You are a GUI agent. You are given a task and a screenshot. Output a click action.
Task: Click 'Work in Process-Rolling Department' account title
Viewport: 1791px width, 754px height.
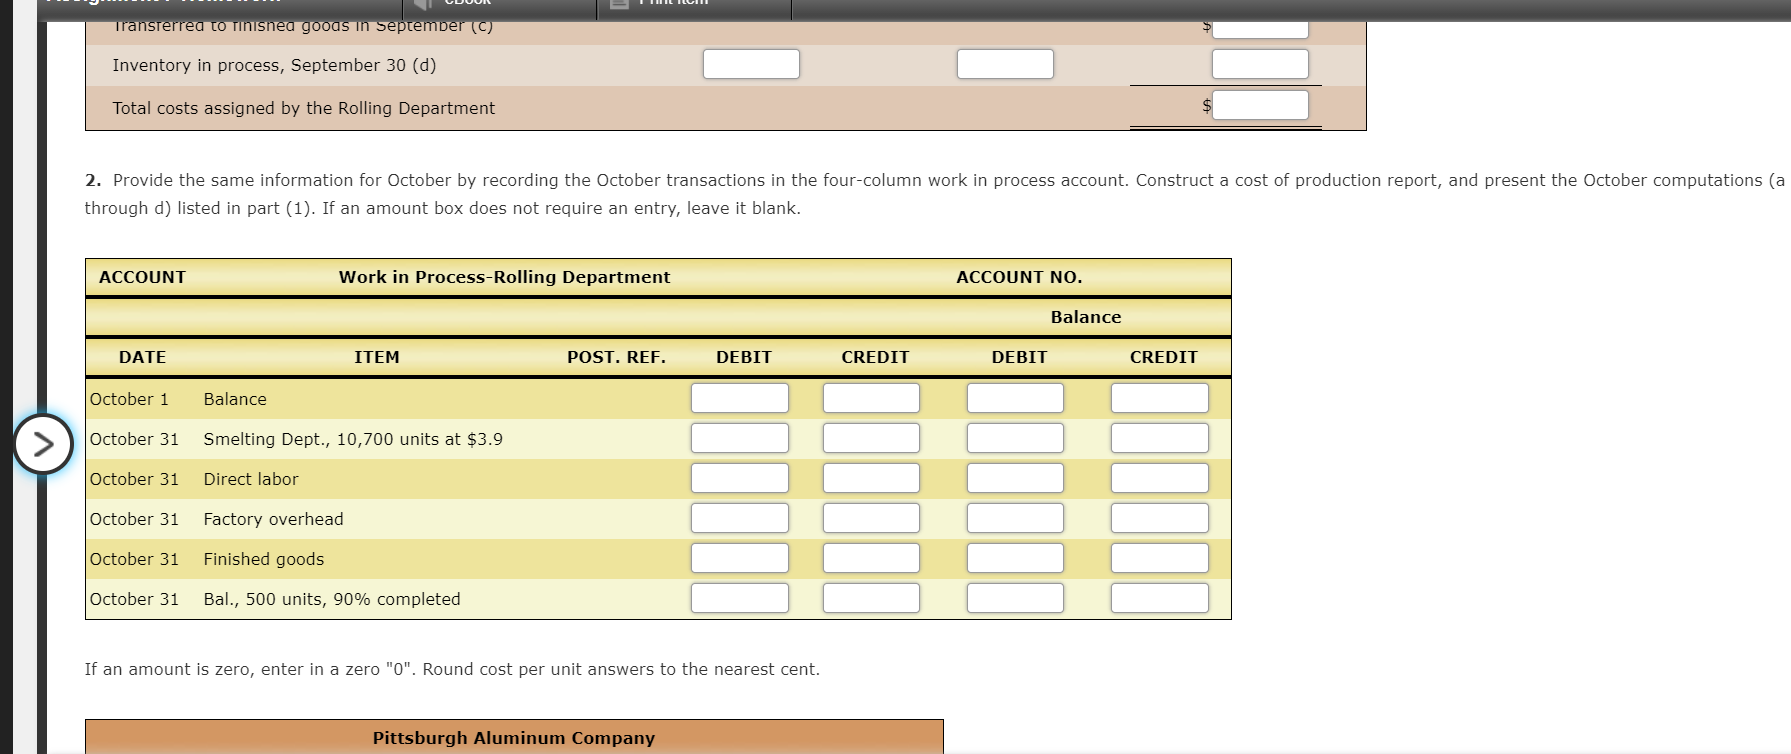point(504,277)
